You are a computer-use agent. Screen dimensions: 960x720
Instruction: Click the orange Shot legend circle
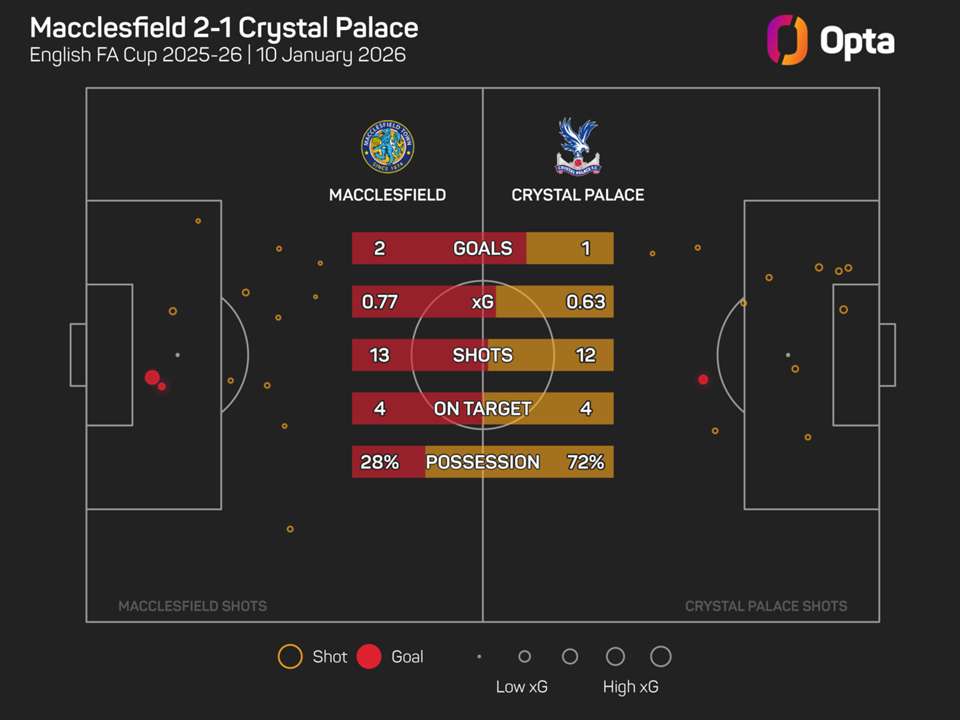click(290, 657)
